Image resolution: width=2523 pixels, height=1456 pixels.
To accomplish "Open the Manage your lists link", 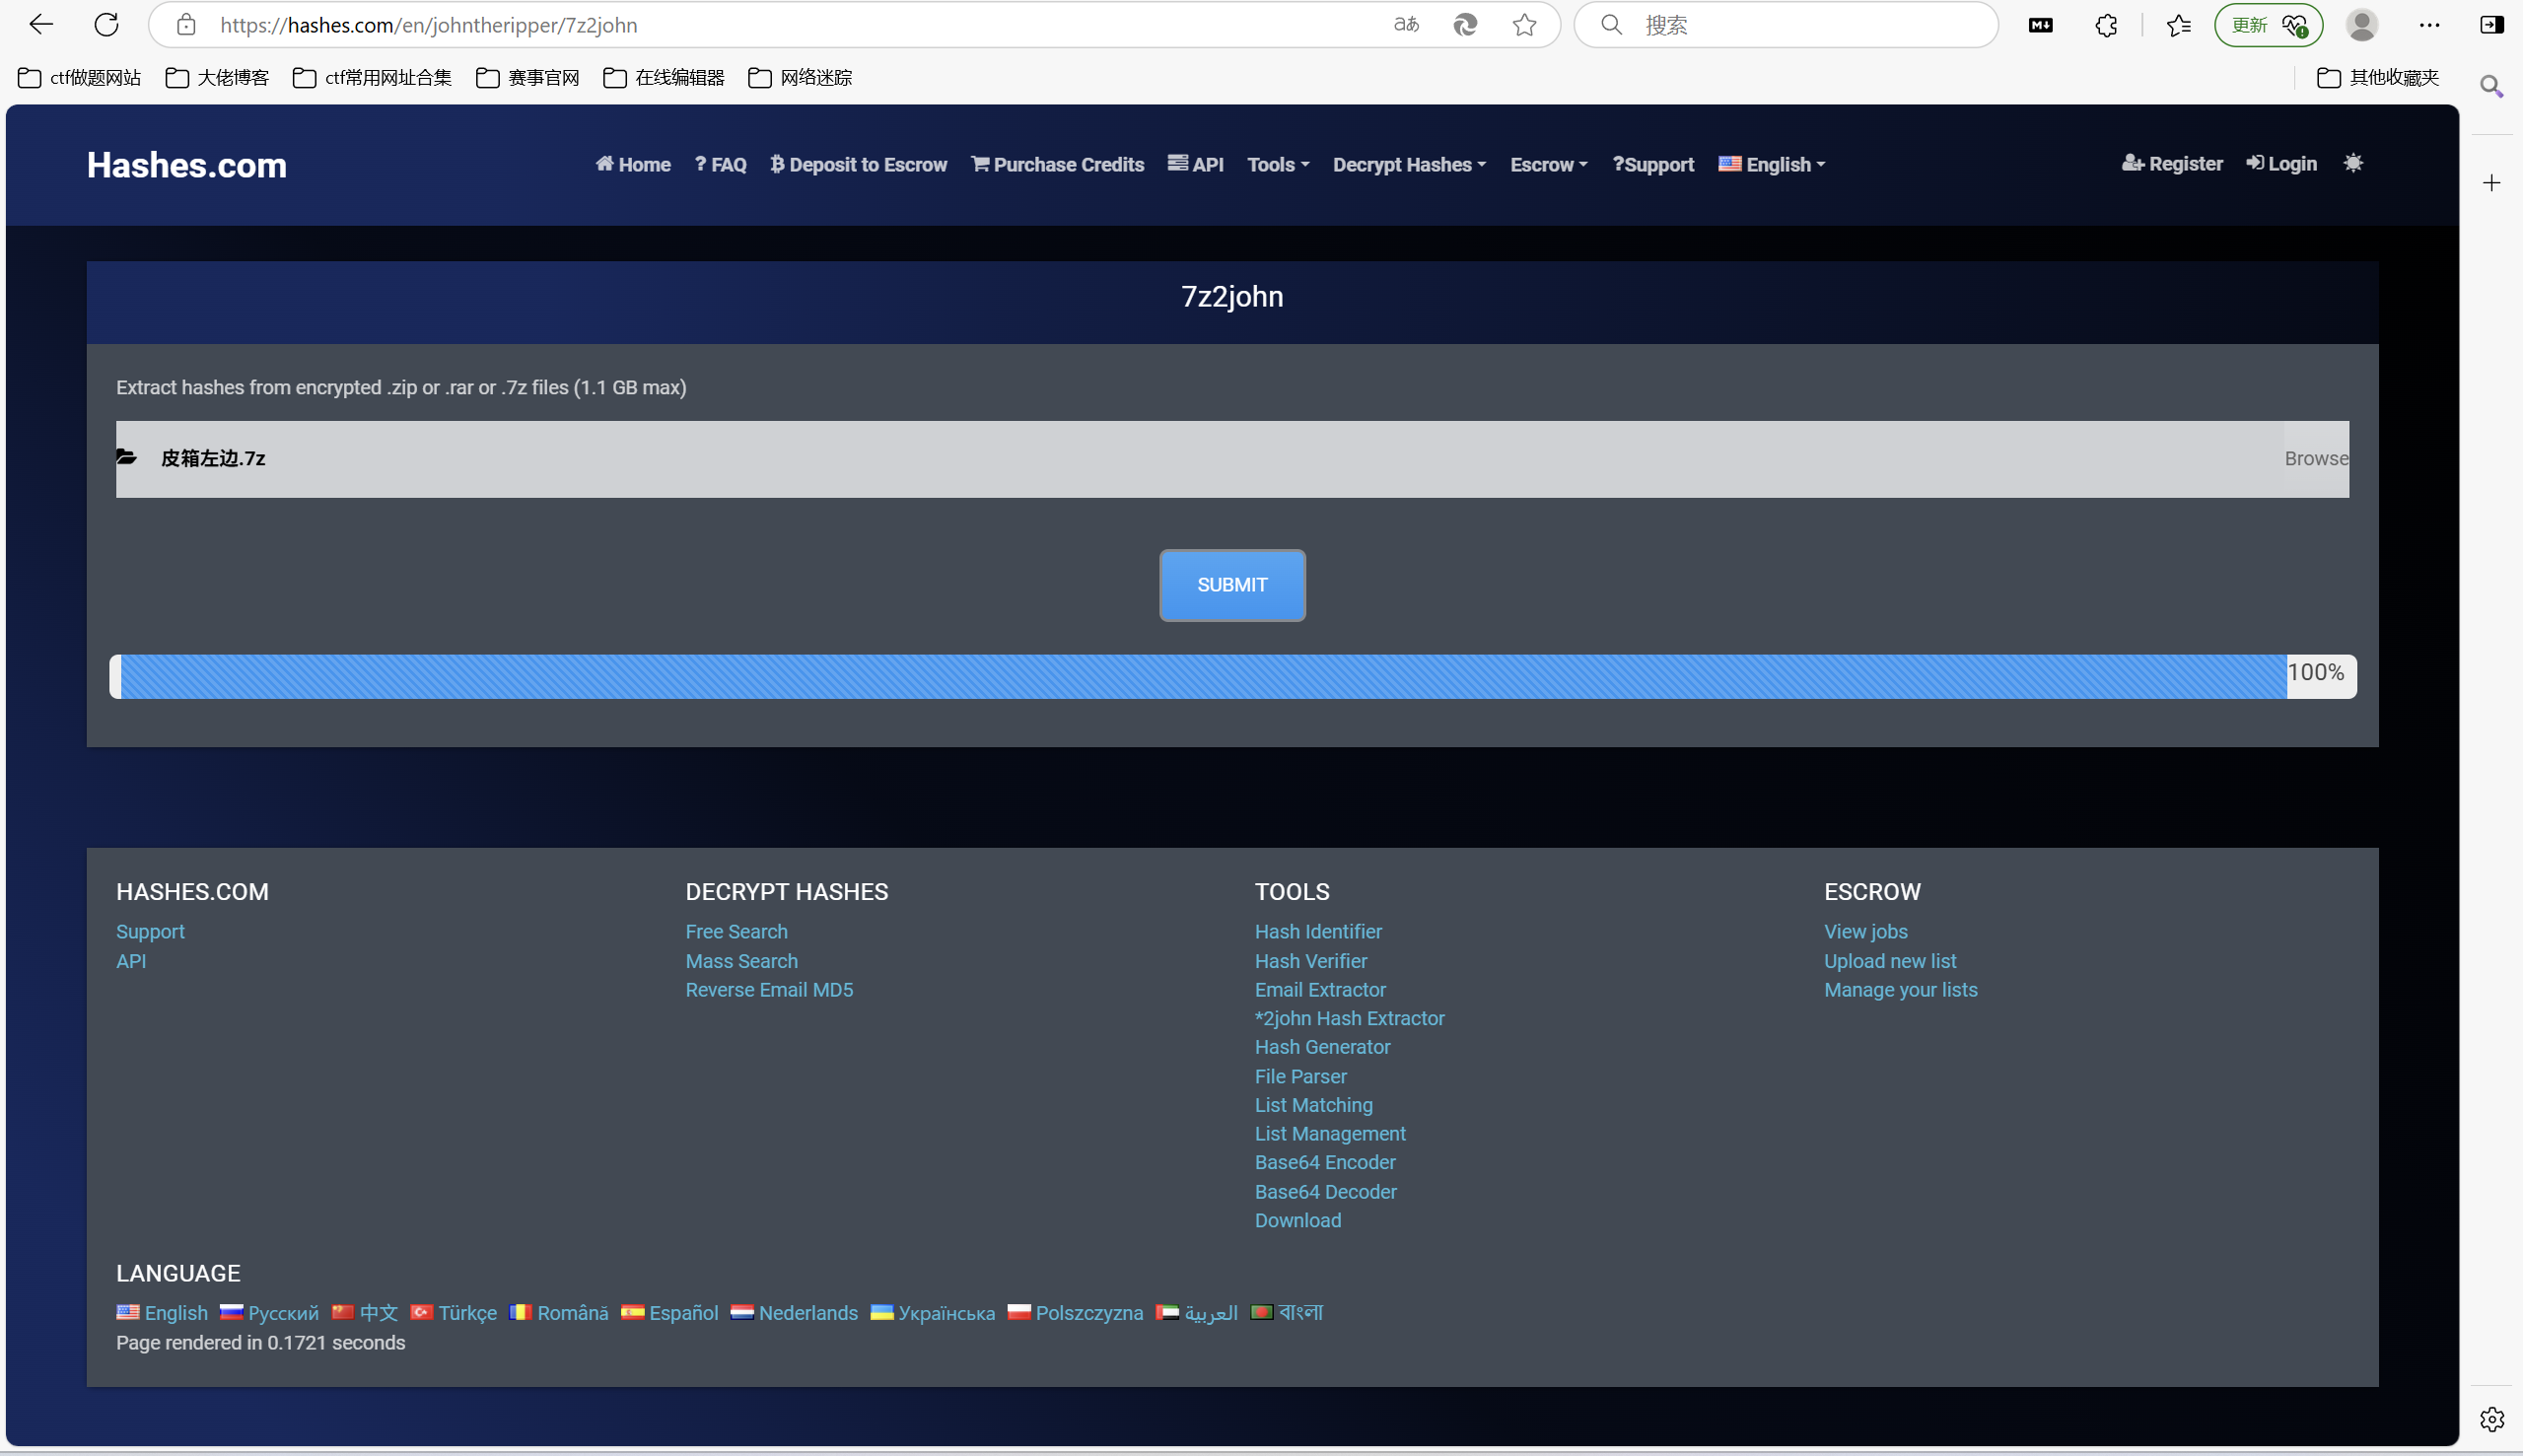I will pos(1900,990).
